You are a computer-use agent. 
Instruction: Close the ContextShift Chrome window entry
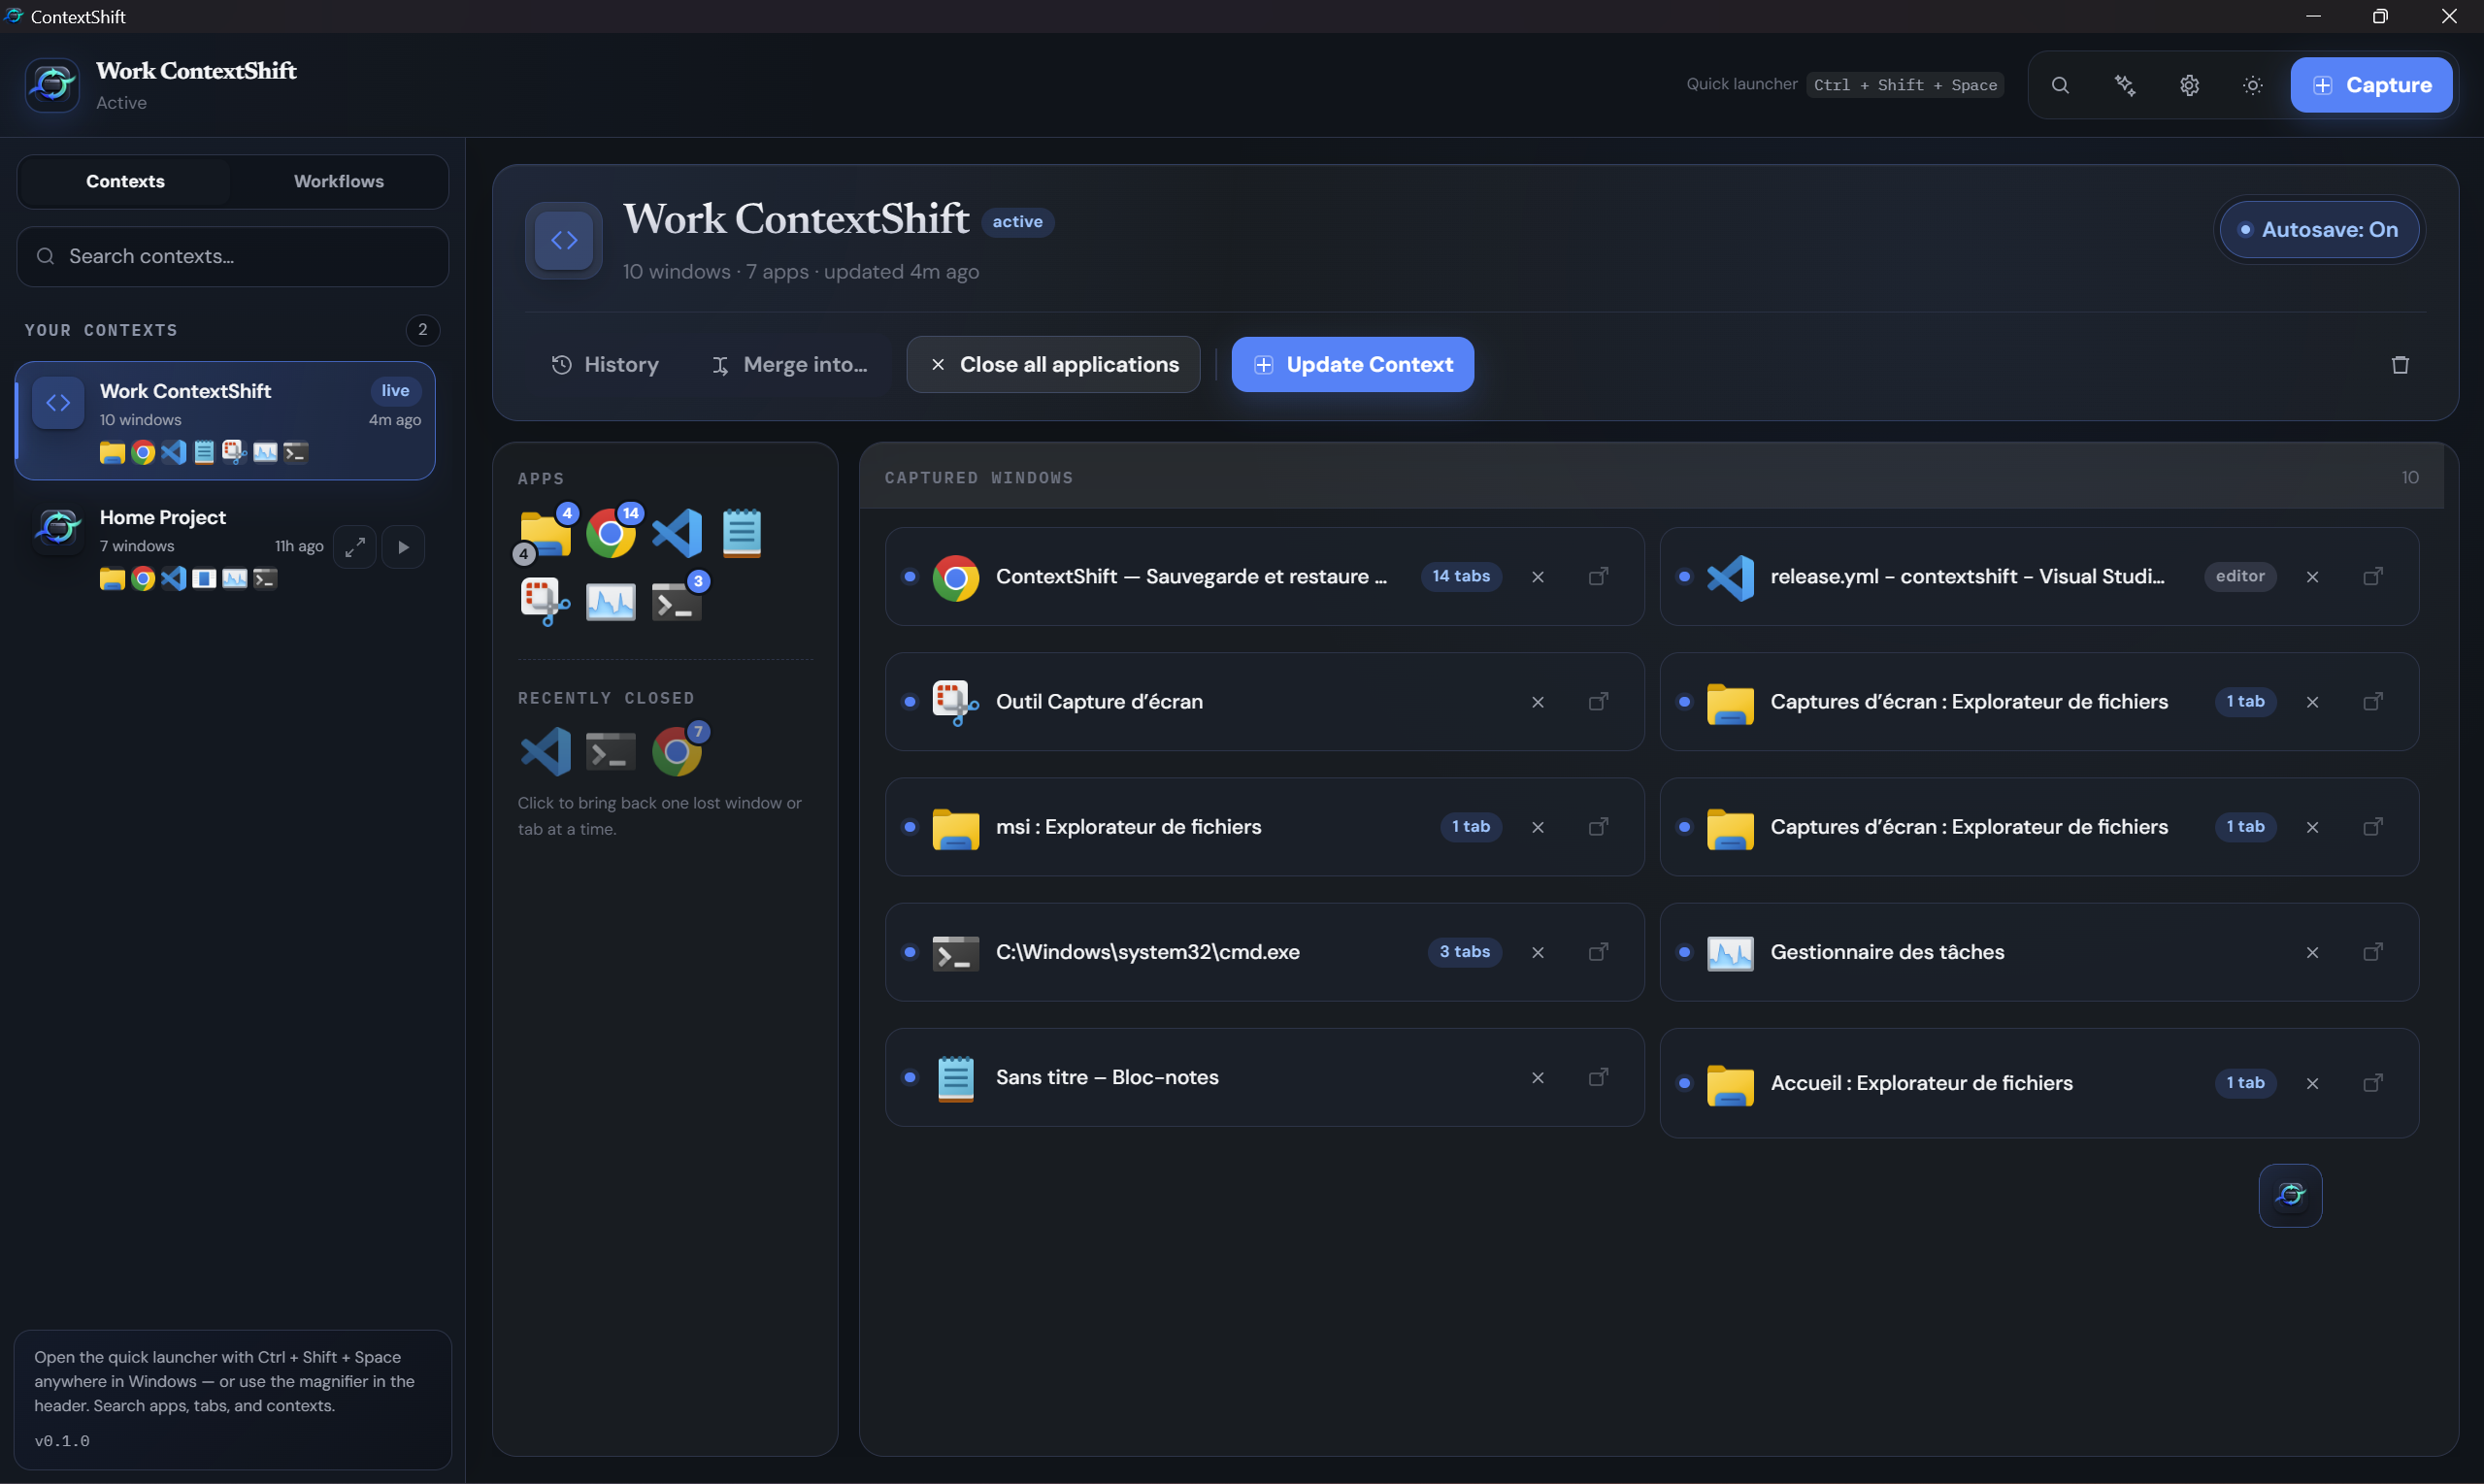click(x=1538, y=577)
